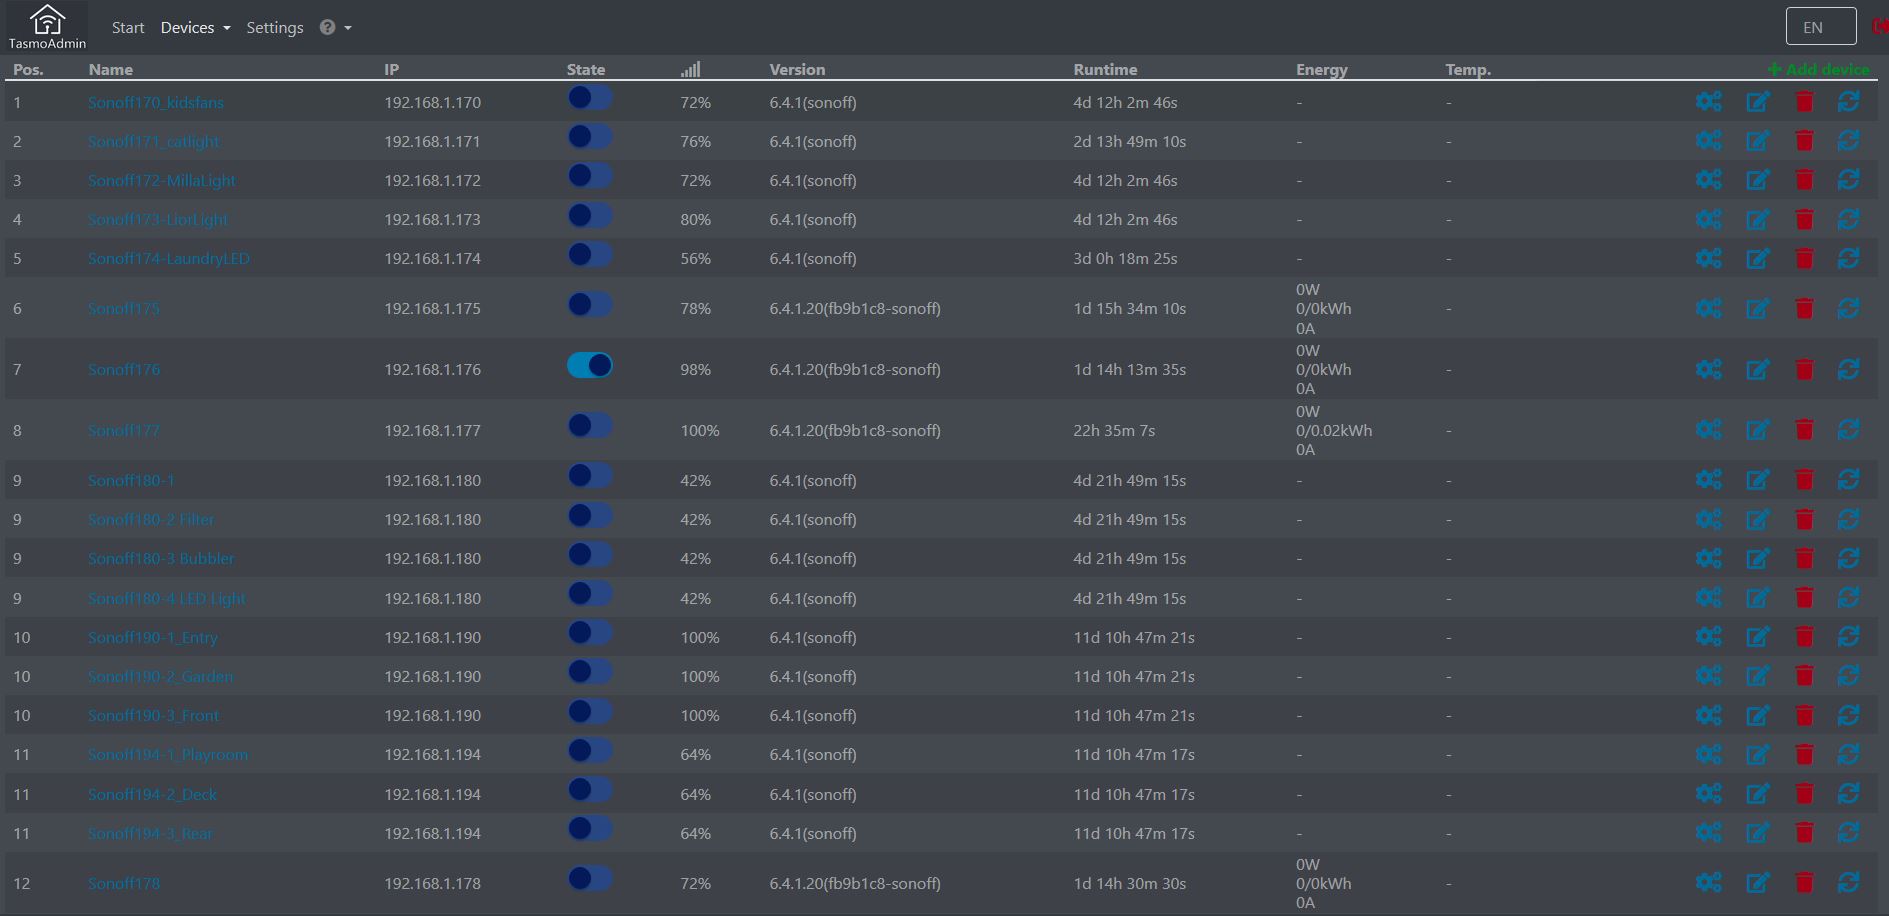1889x916 pixels.
Task: Switch off the Sonoff176 power toggle
Action: pyautogui.click(x=590, y=365)
